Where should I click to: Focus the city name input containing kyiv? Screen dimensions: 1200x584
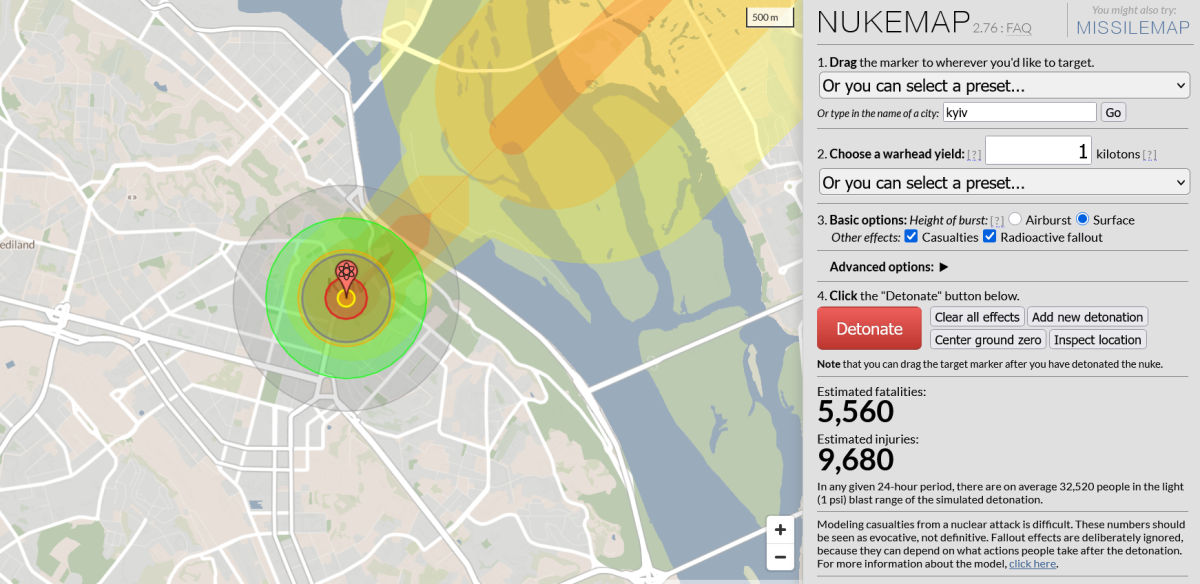pos(1020,113)
